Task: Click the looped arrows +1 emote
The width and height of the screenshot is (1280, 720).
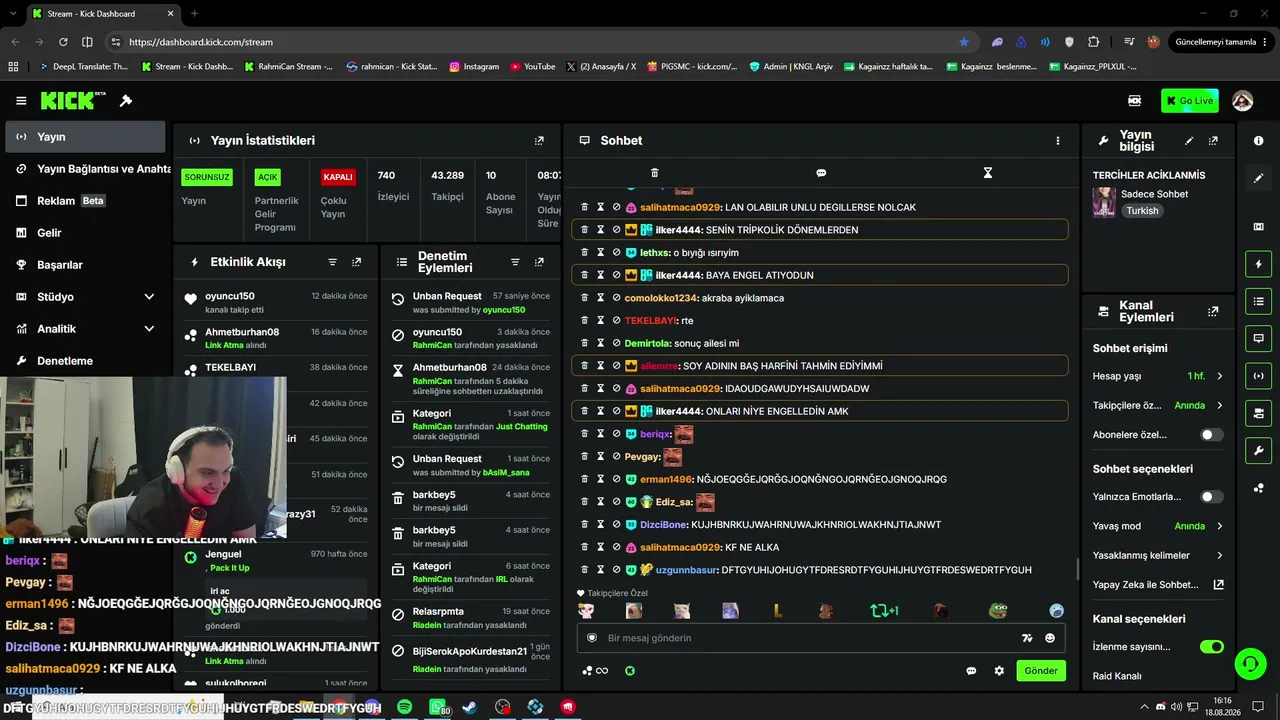Action: [x=884, y=610]
